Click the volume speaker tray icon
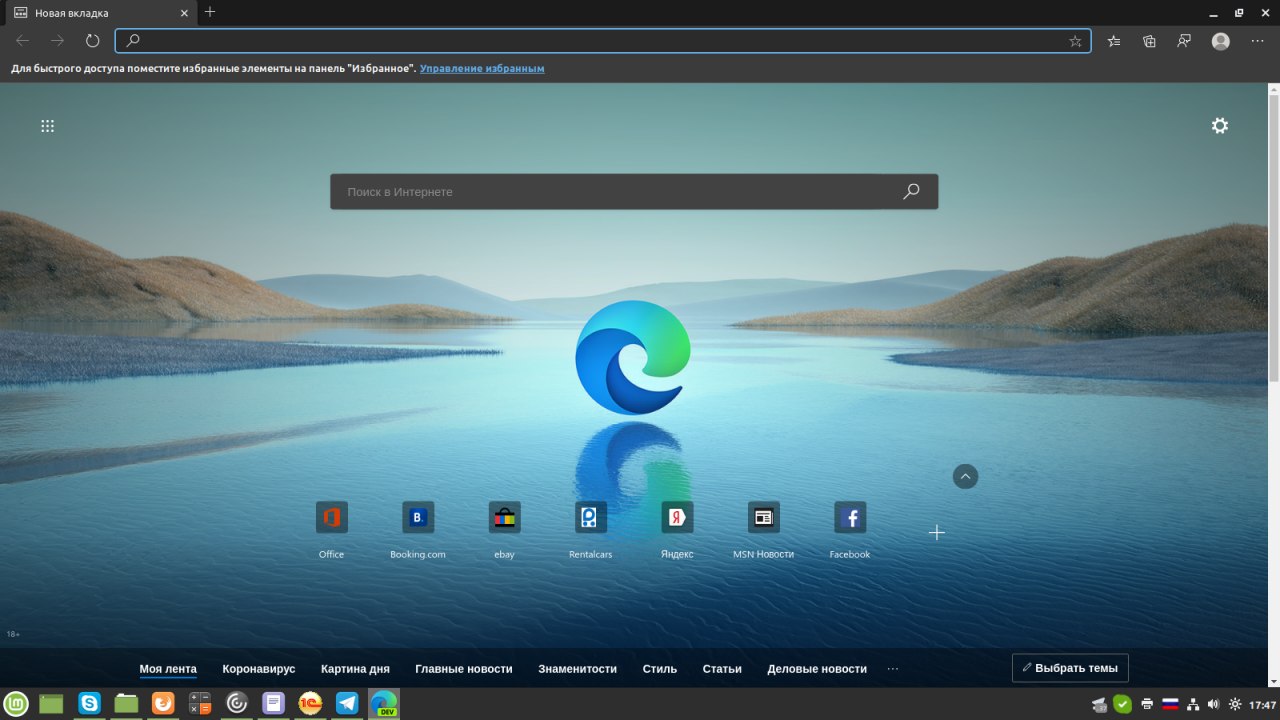This screenshot has width=1280, height=720. (x=1212, y=704)
